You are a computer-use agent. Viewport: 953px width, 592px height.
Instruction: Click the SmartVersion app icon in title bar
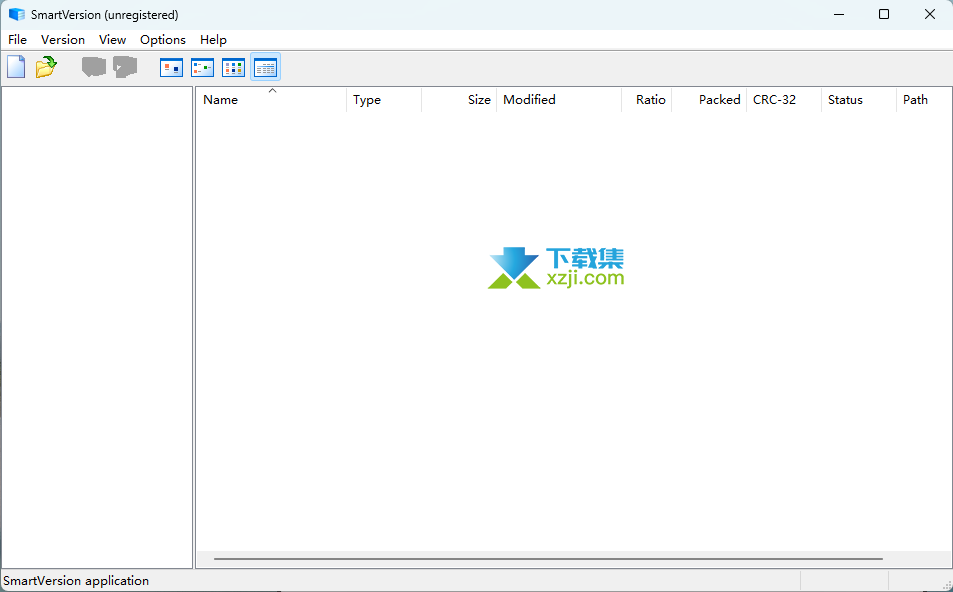pos(16,15)
